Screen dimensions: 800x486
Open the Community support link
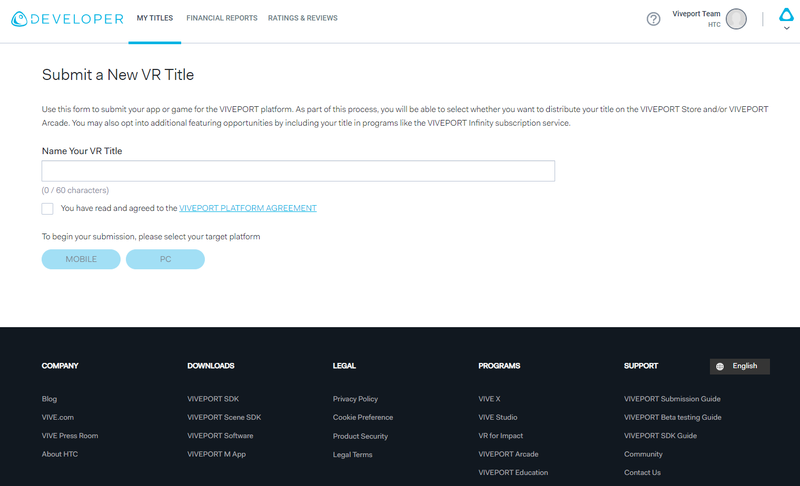[x=643, y=454]
